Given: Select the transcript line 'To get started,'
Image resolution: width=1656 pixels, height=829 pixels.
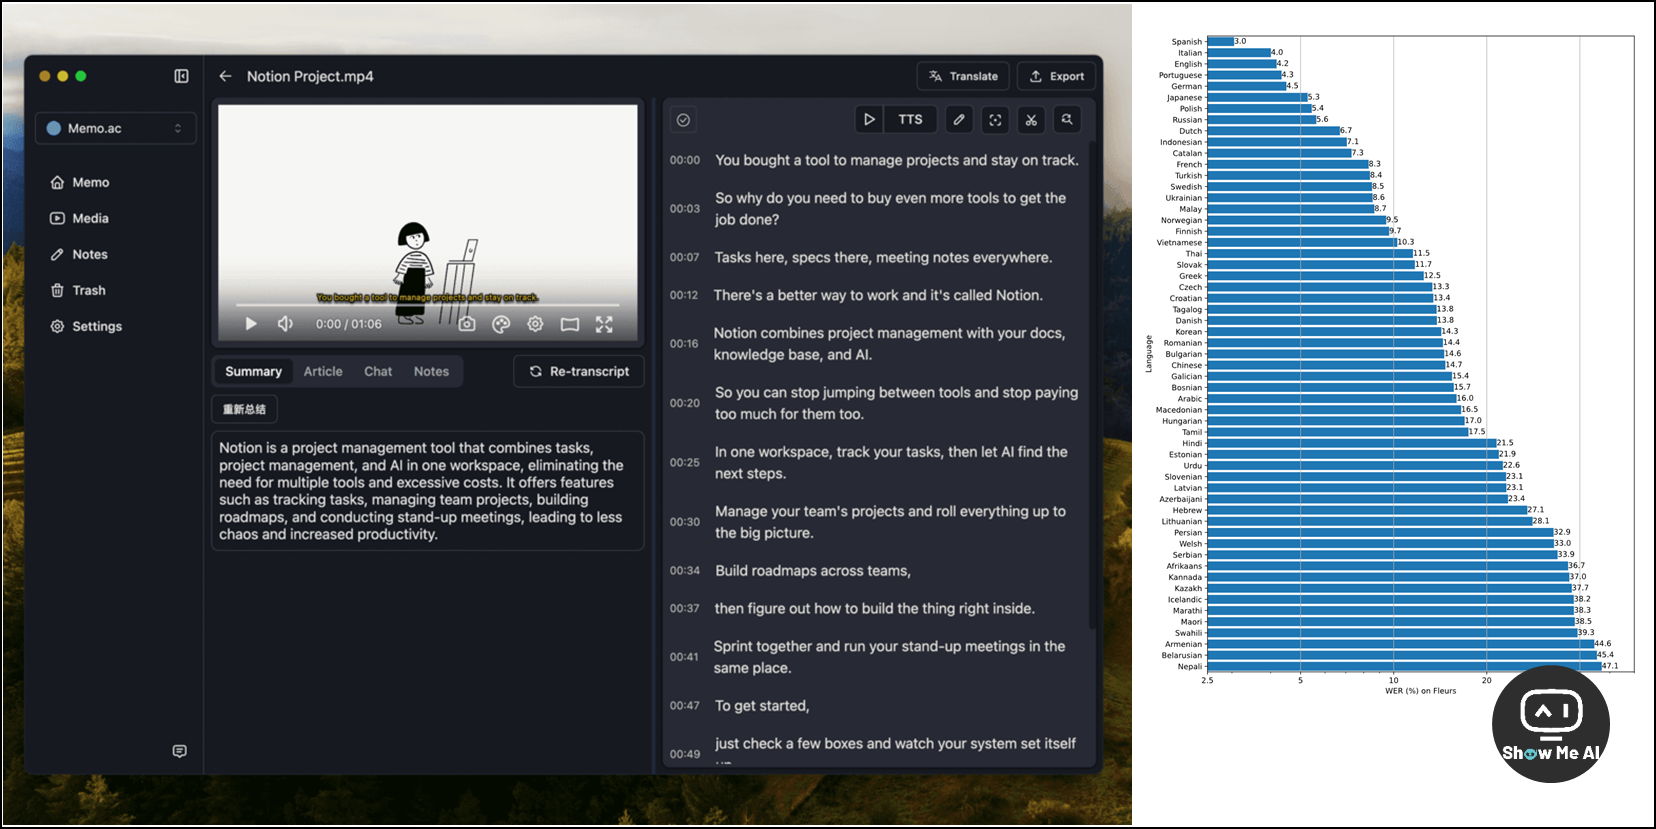Looking at the screenshot, I should pos(762,706).
